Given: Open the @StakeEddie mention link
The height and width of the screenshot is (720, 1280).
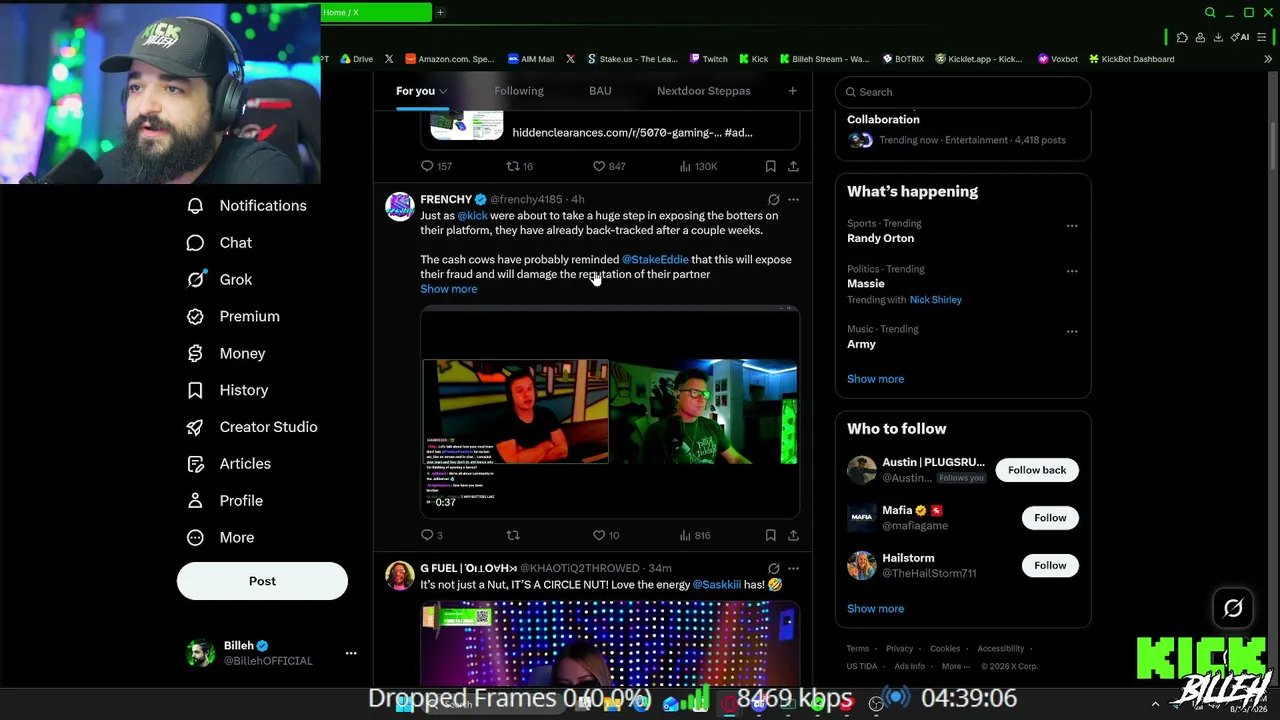Looking at the screenshot, I should (x=655, y=260).
